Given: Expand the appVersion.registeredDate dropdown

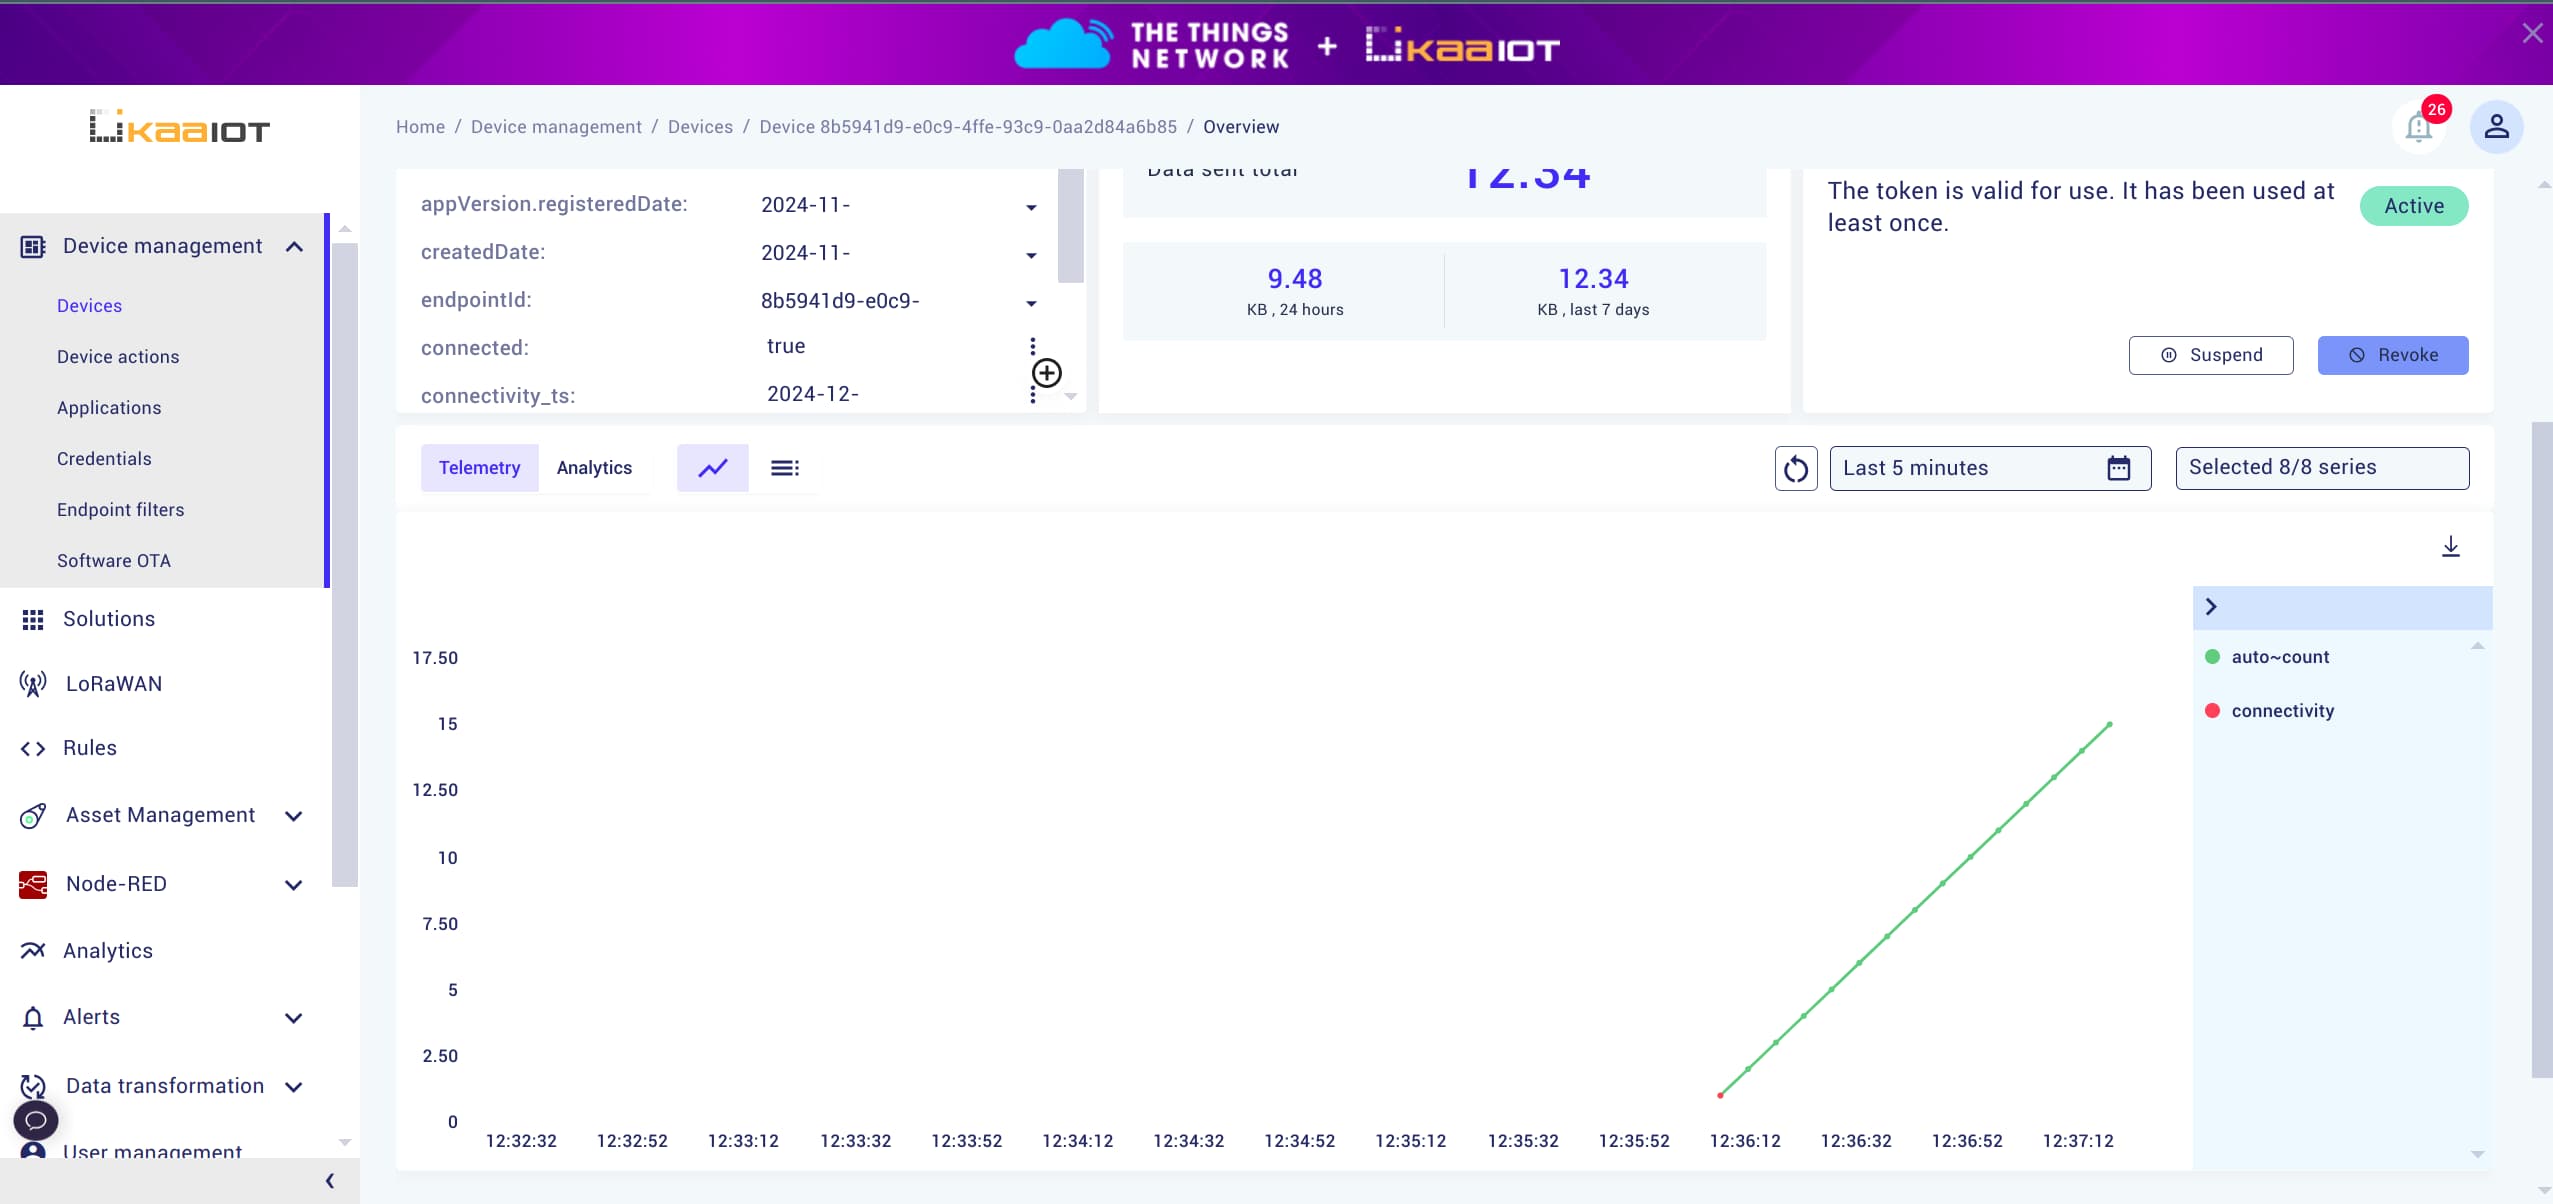Looking at the screenshot, I should pyautogui.click(x=1032, y=202).
